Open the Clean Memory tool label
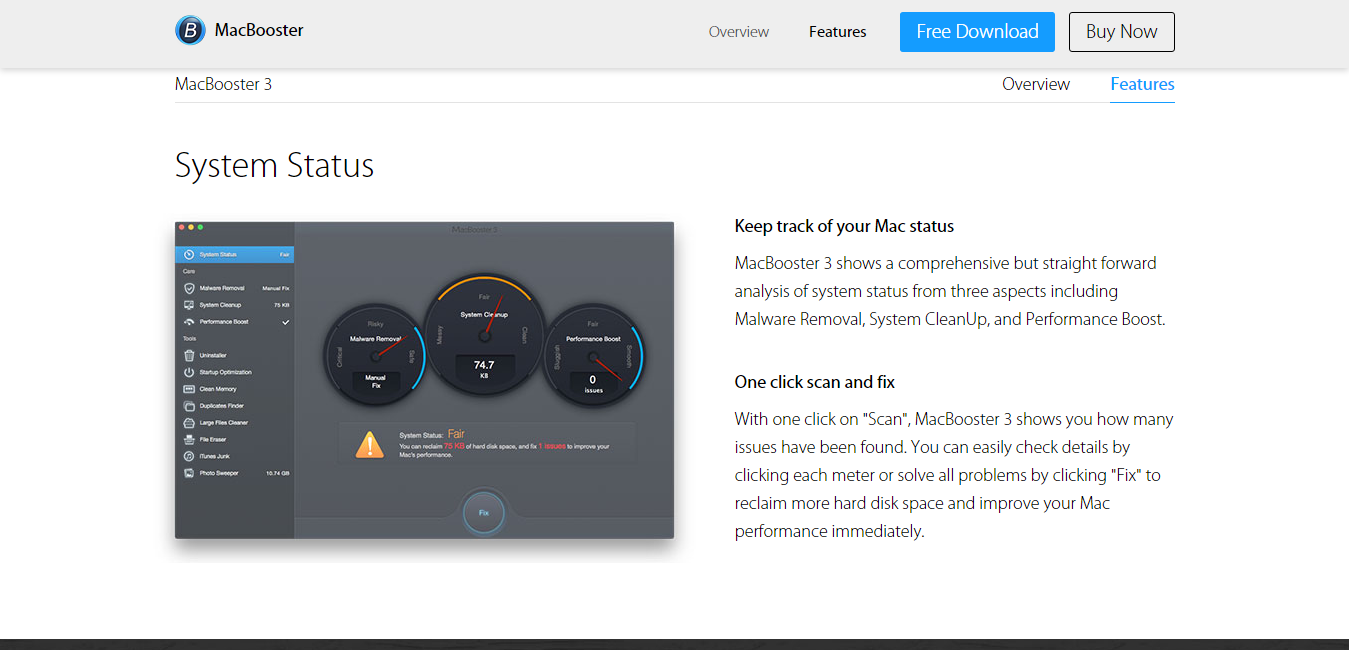The width and height of the screenshot is (1349, 650). [x=218, y=389]
